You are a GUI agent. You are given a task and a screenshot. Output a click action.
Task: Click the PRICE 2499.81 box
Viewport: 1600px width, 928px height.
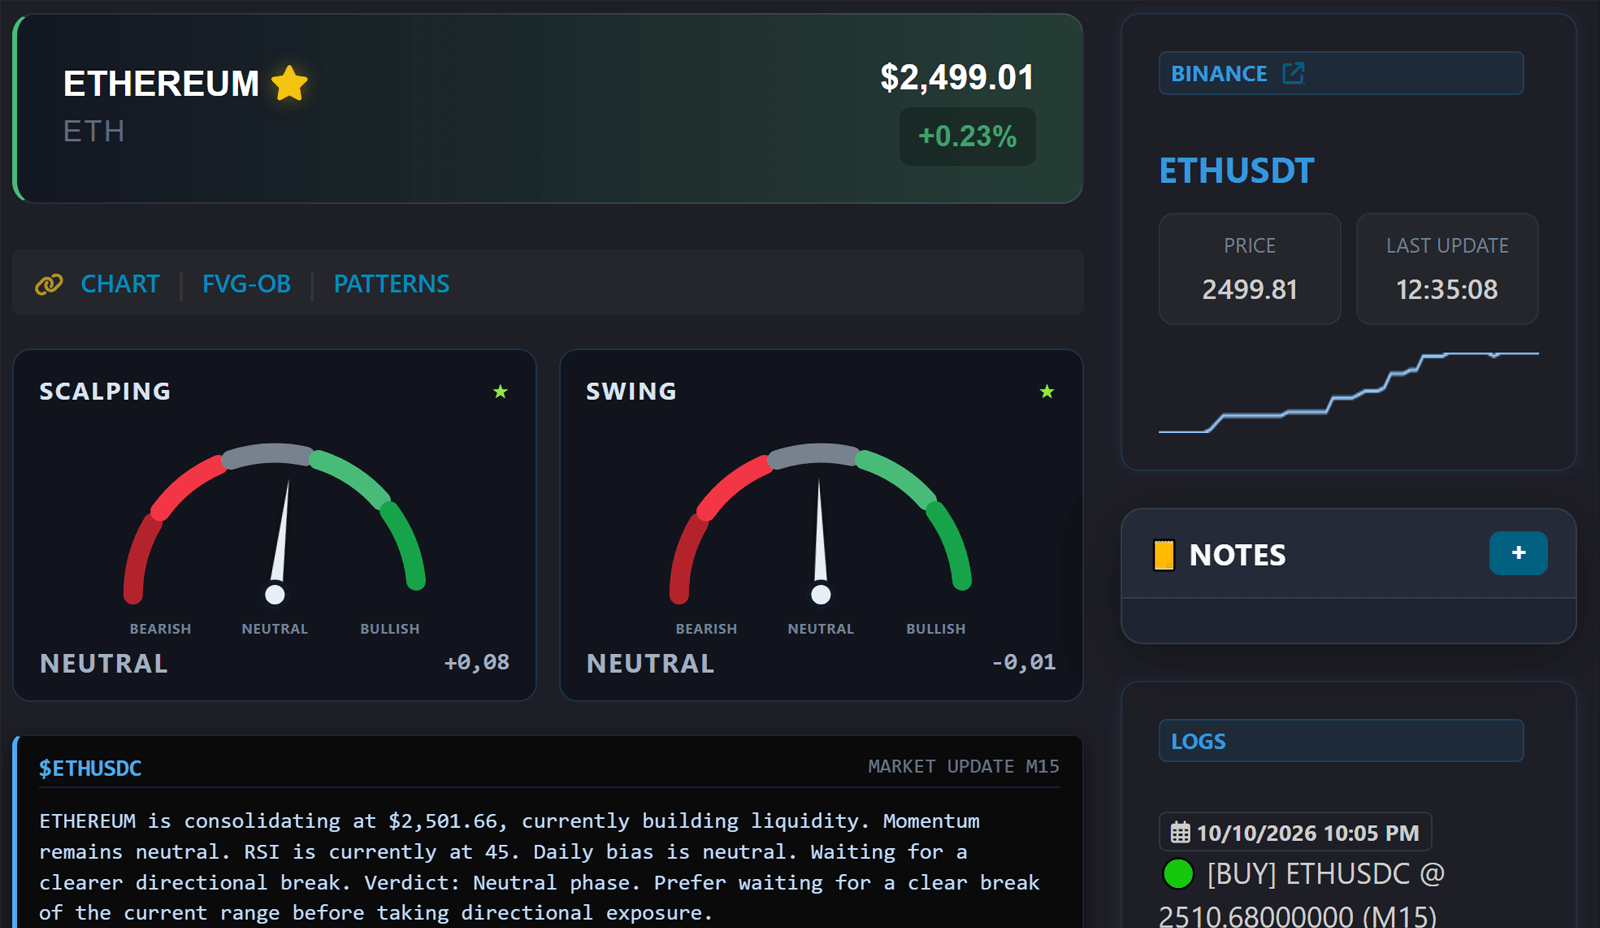[x=1249, y=269]
